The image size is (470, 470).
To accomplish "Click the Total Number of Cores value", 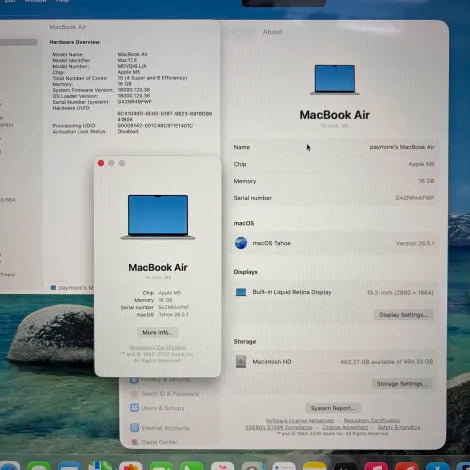I will click(152, 78).
